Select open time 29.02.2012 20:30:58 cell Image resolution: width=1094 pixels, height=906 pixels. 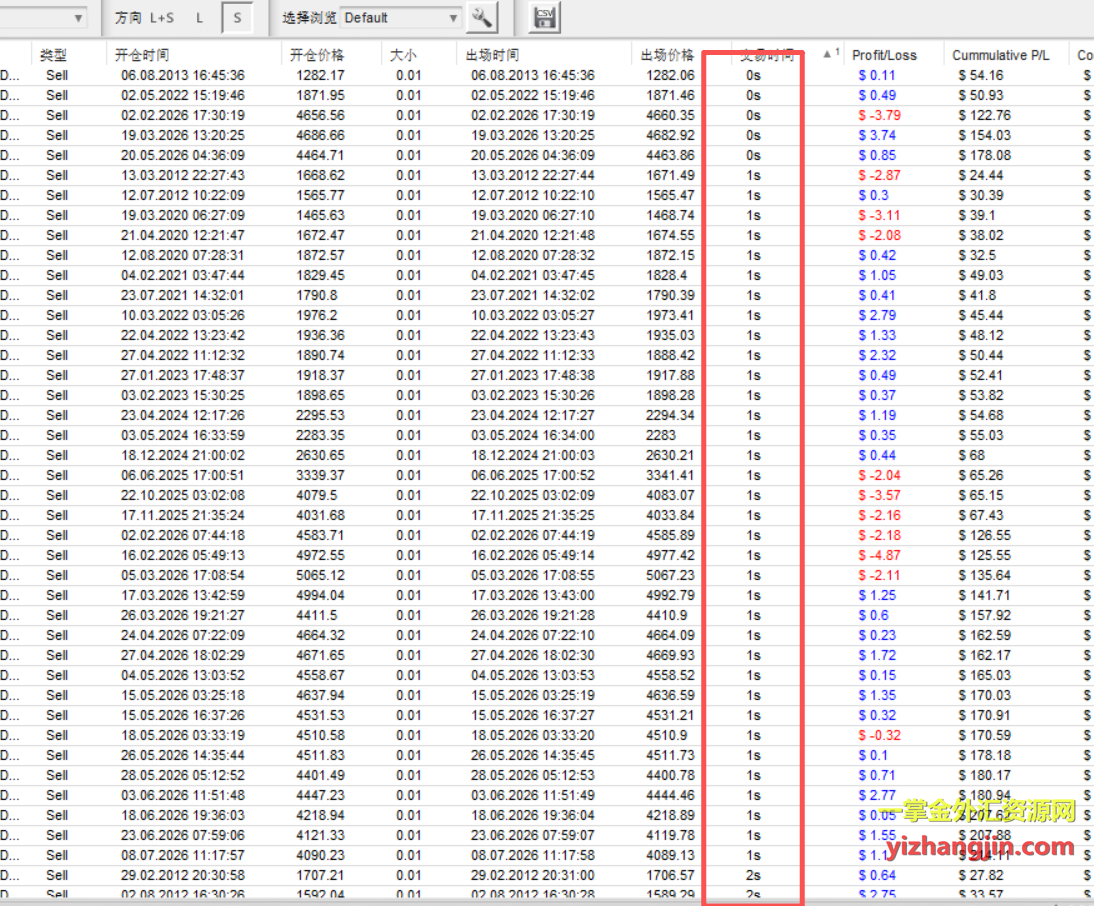pos(183,875)
